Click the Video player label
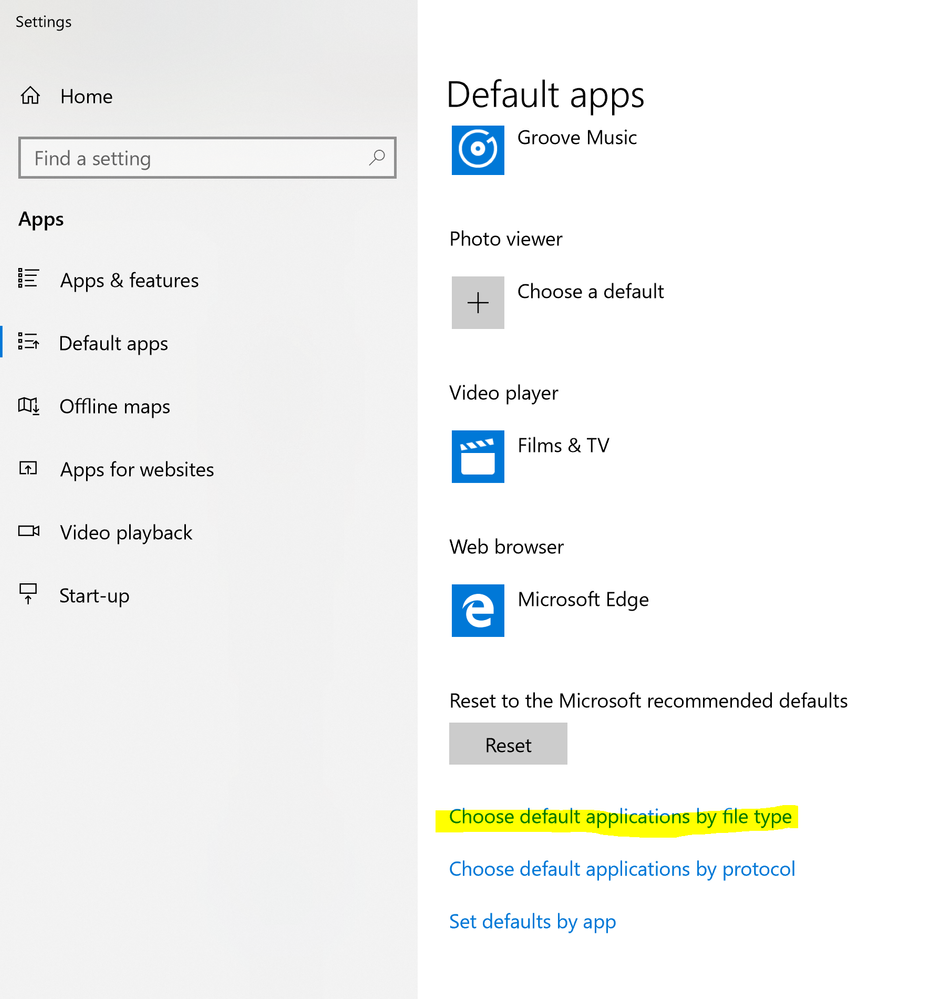Screen dimensions: 952x999 [503, 393]
